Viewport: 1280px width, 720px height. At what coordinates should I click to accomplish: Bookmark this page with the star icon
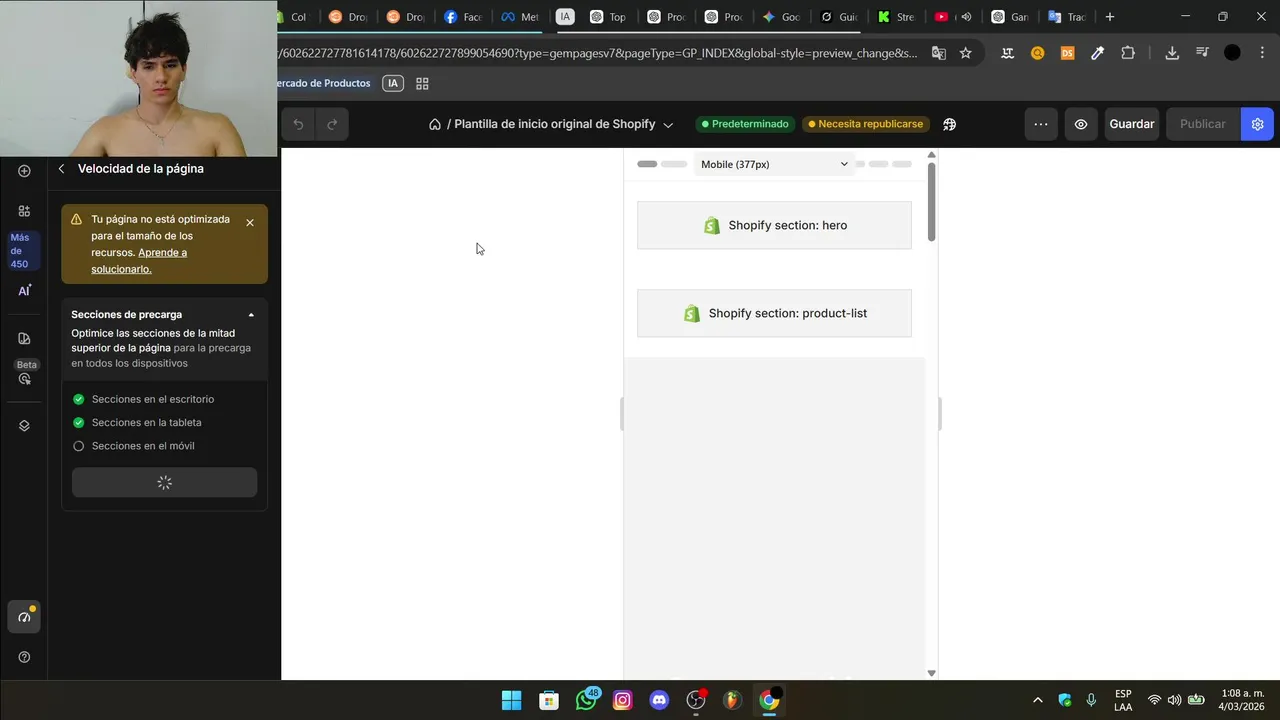point(965,53)
